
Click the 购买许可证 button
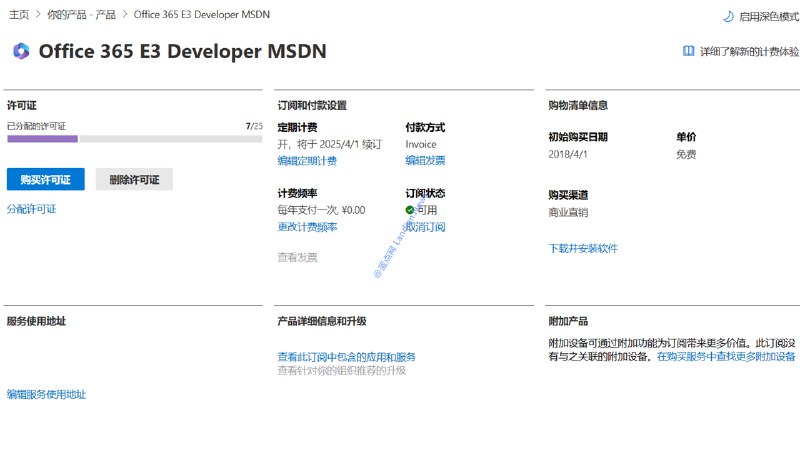click(x=45, y=179)
